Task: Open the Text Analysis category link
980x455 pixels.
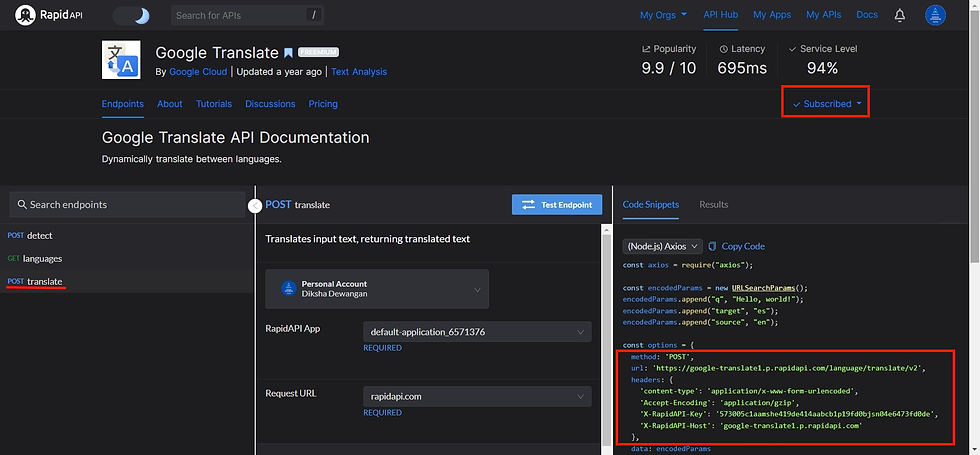Action: 359,72
